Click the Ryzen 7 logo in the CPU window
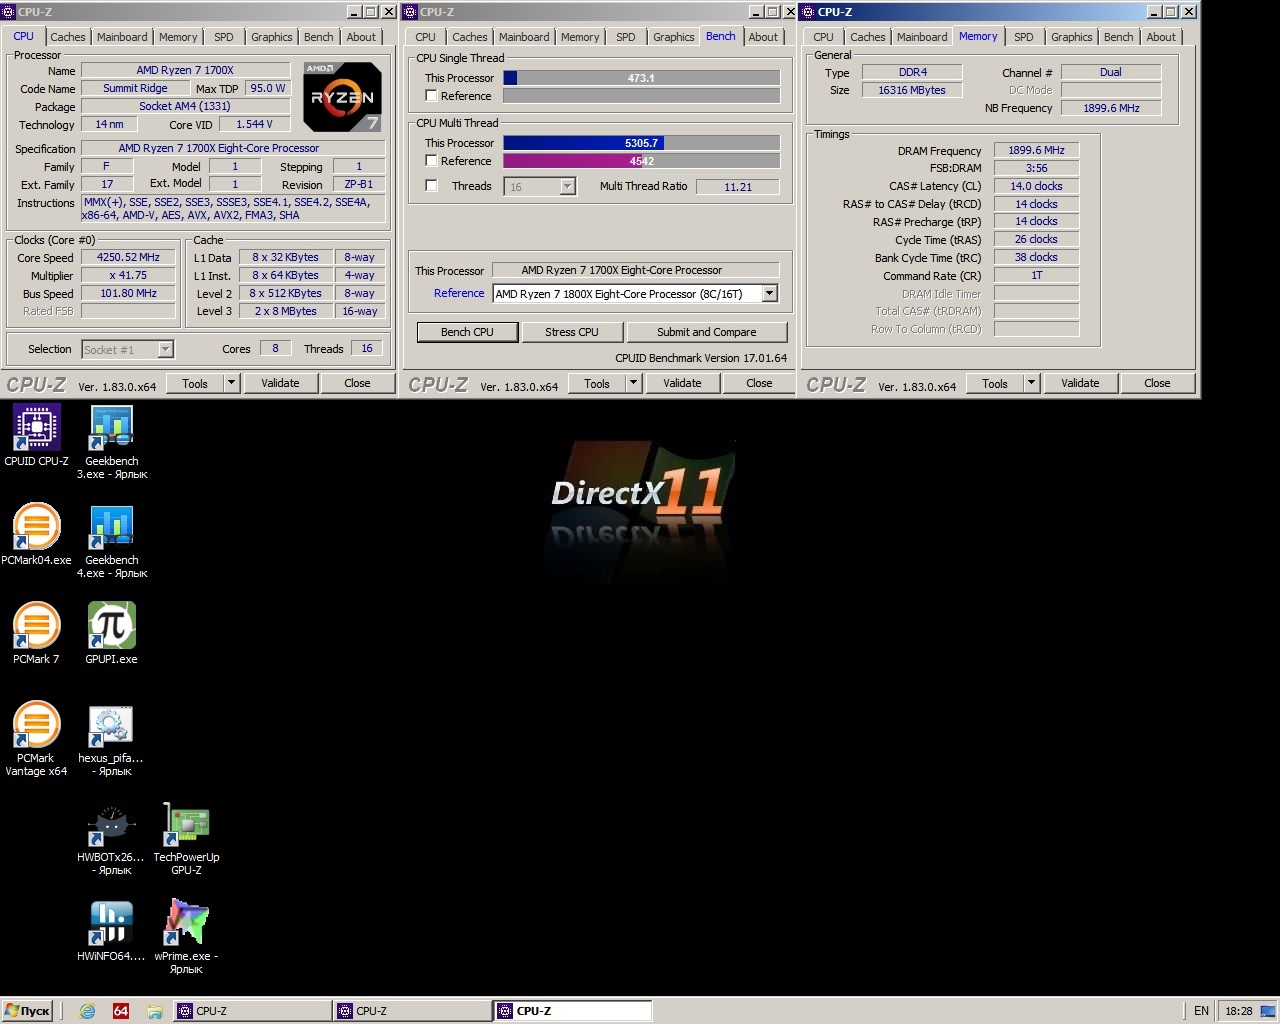Image resolution: width=1280 pixels, height=1024 pixels. click(342, 97)
